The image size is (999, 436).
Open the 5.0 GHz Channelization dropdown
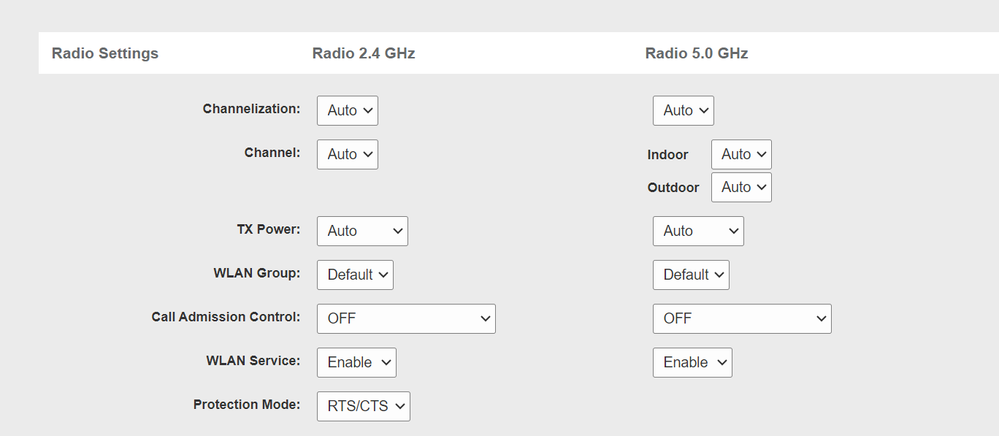(683, 110)
